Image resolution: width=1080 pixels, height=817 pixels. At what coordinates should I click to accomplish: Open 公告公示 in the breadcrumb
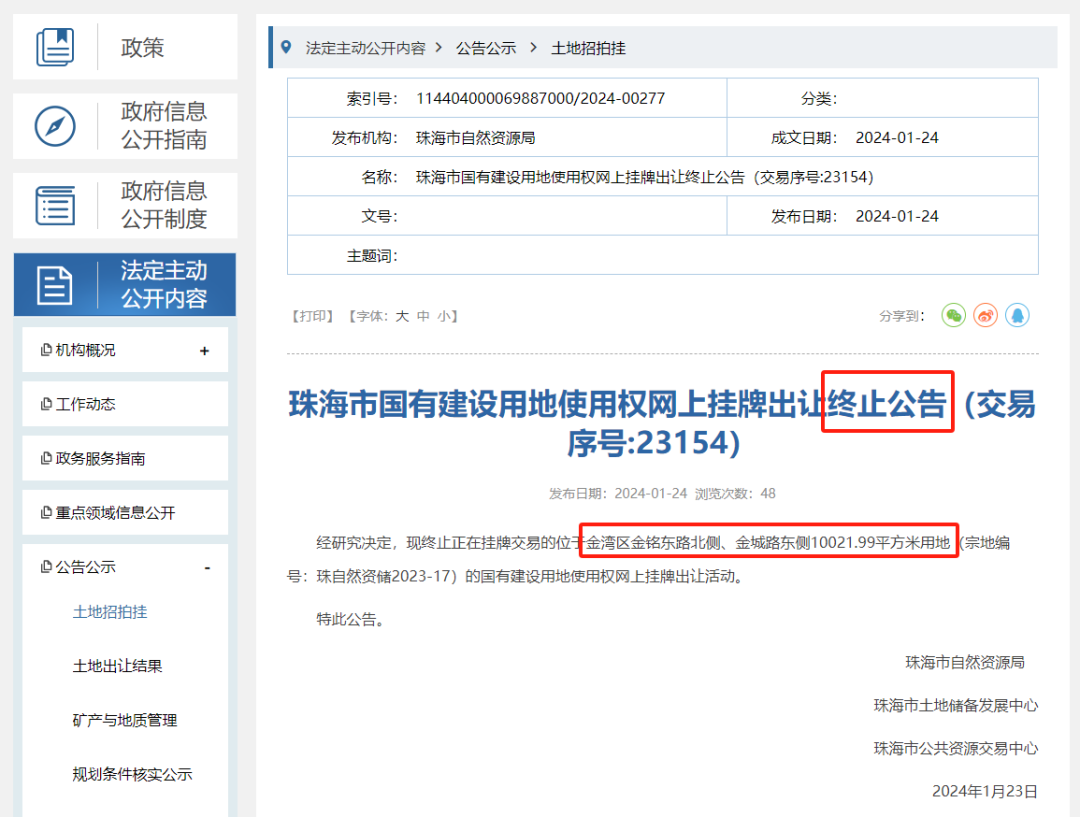486,46
